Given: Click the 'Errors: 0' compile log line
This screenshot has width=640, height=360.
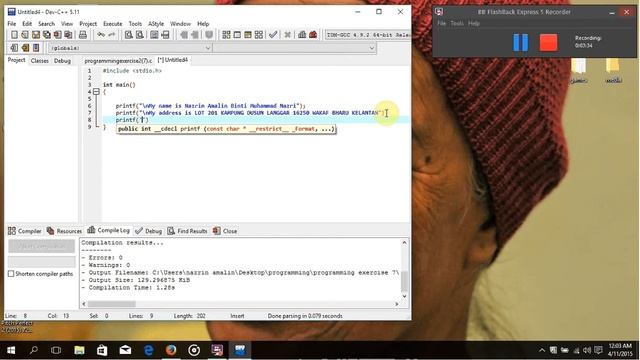Looking at the screenshot, I should point(102,258).
